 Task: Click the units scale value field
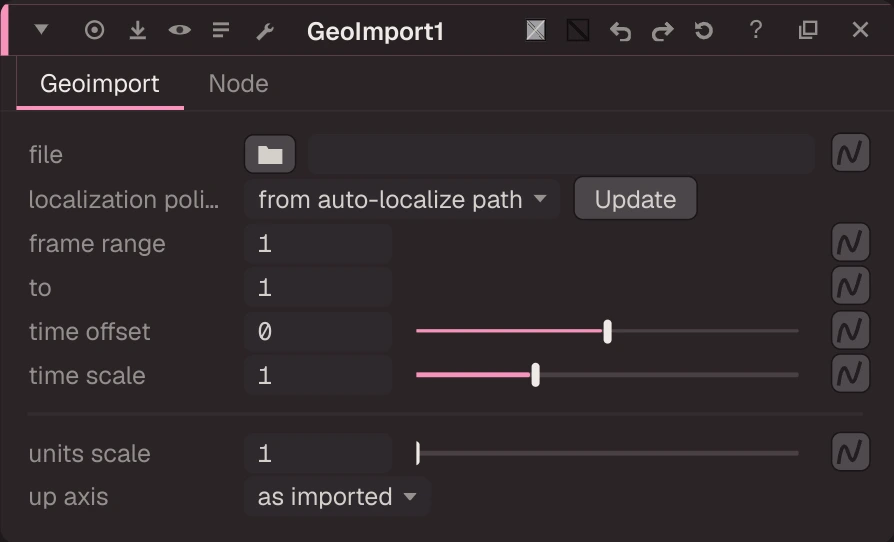click(318, 454)
